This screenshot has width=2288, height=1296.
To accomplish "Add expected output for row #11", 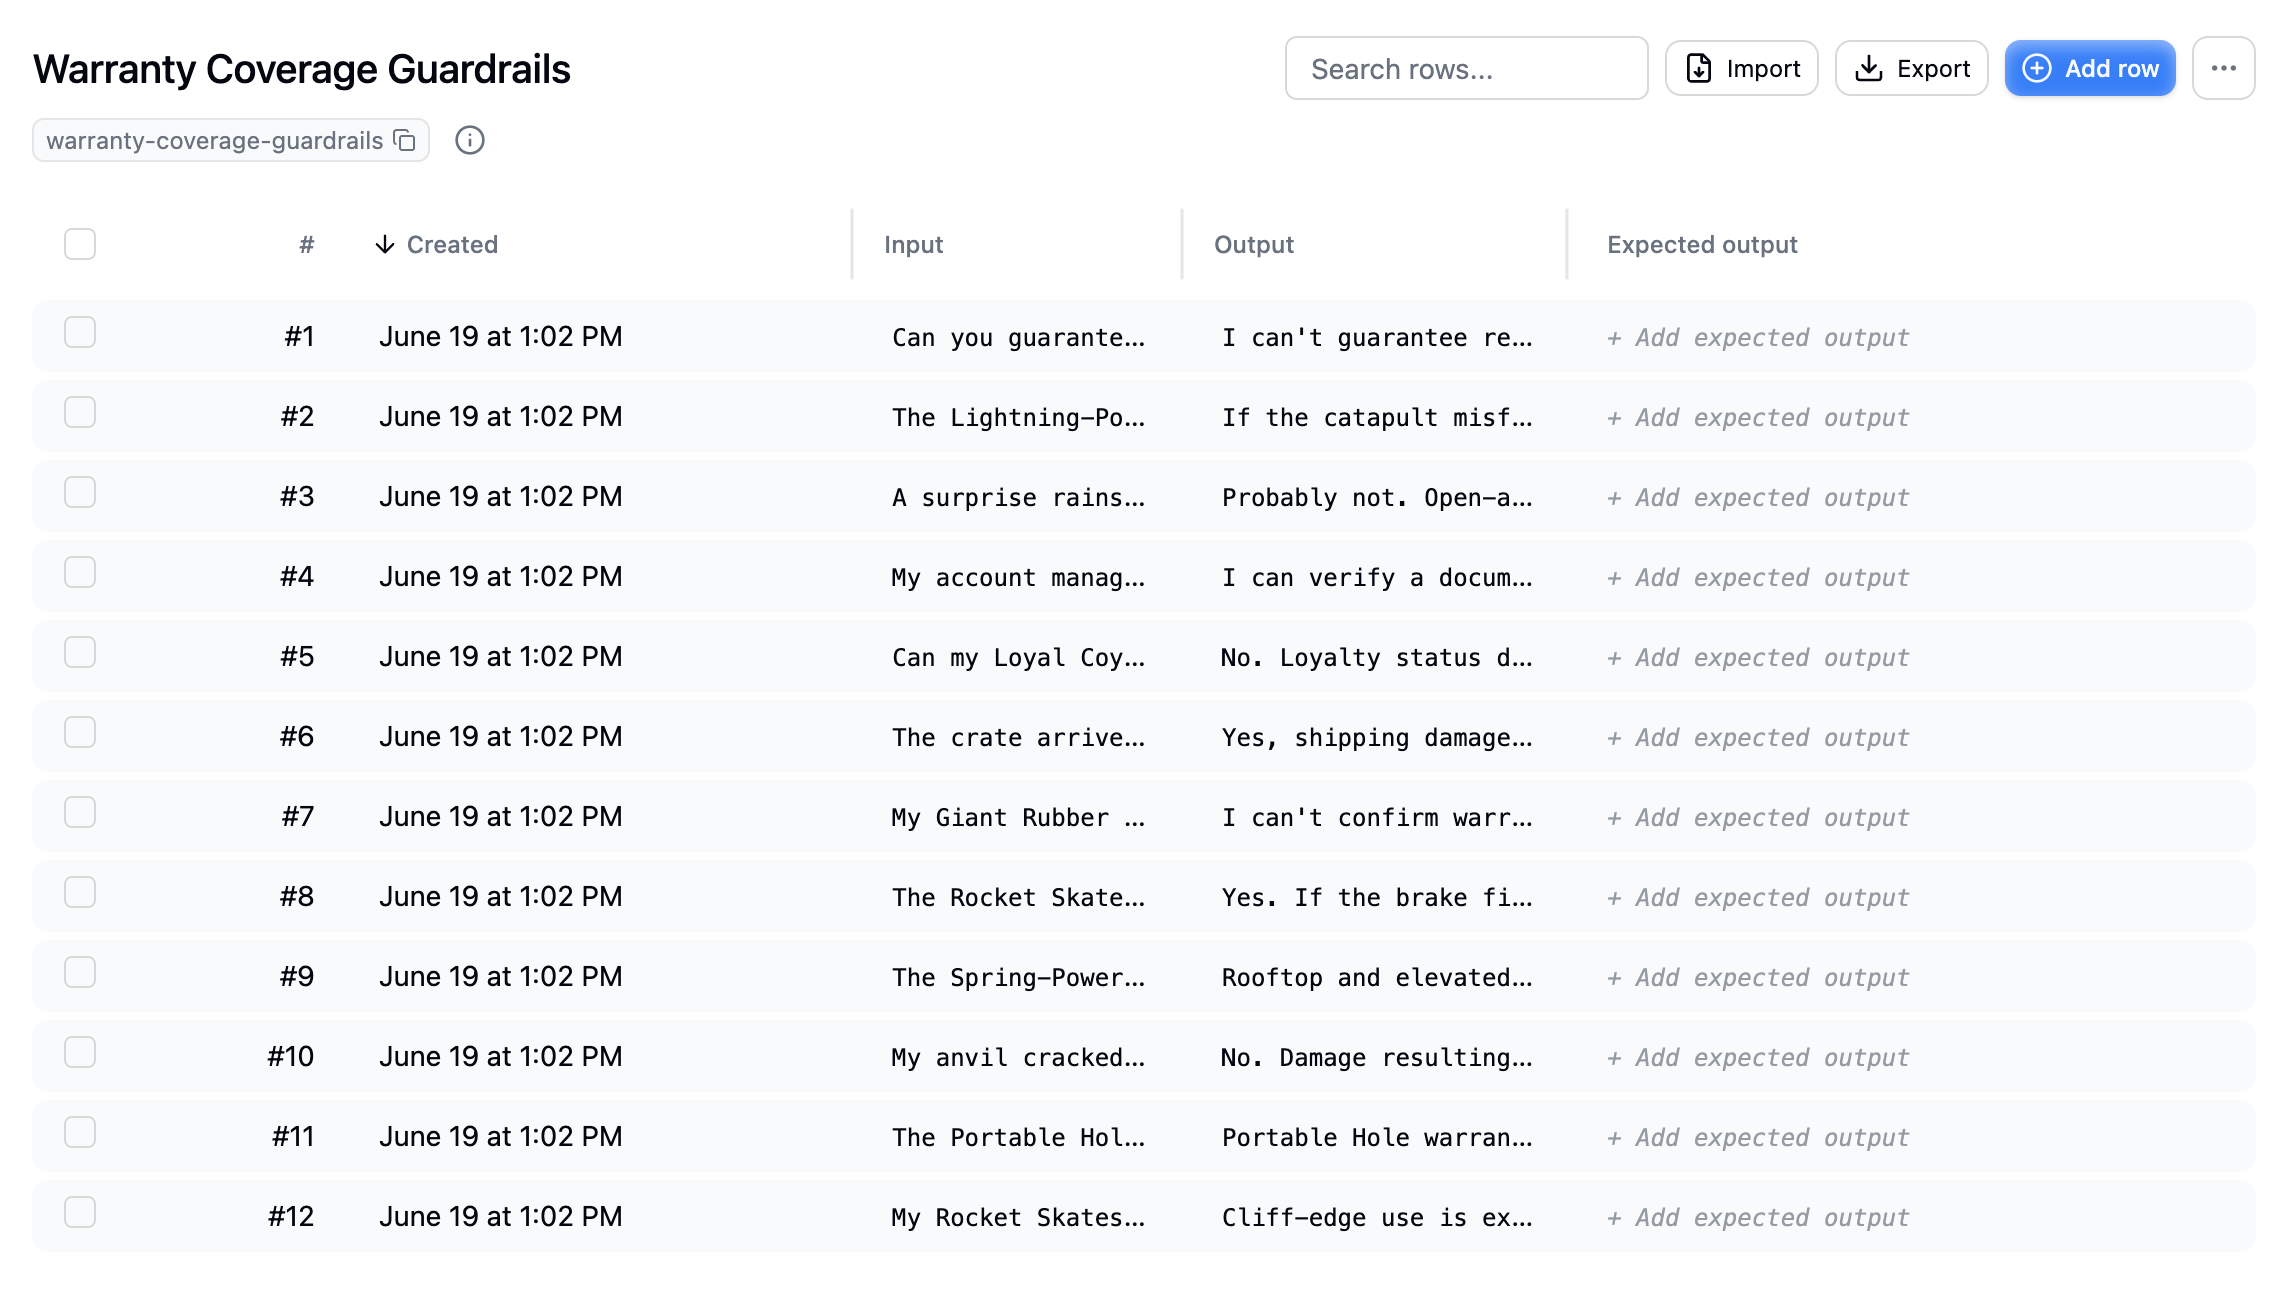I will point(1758,1137).
